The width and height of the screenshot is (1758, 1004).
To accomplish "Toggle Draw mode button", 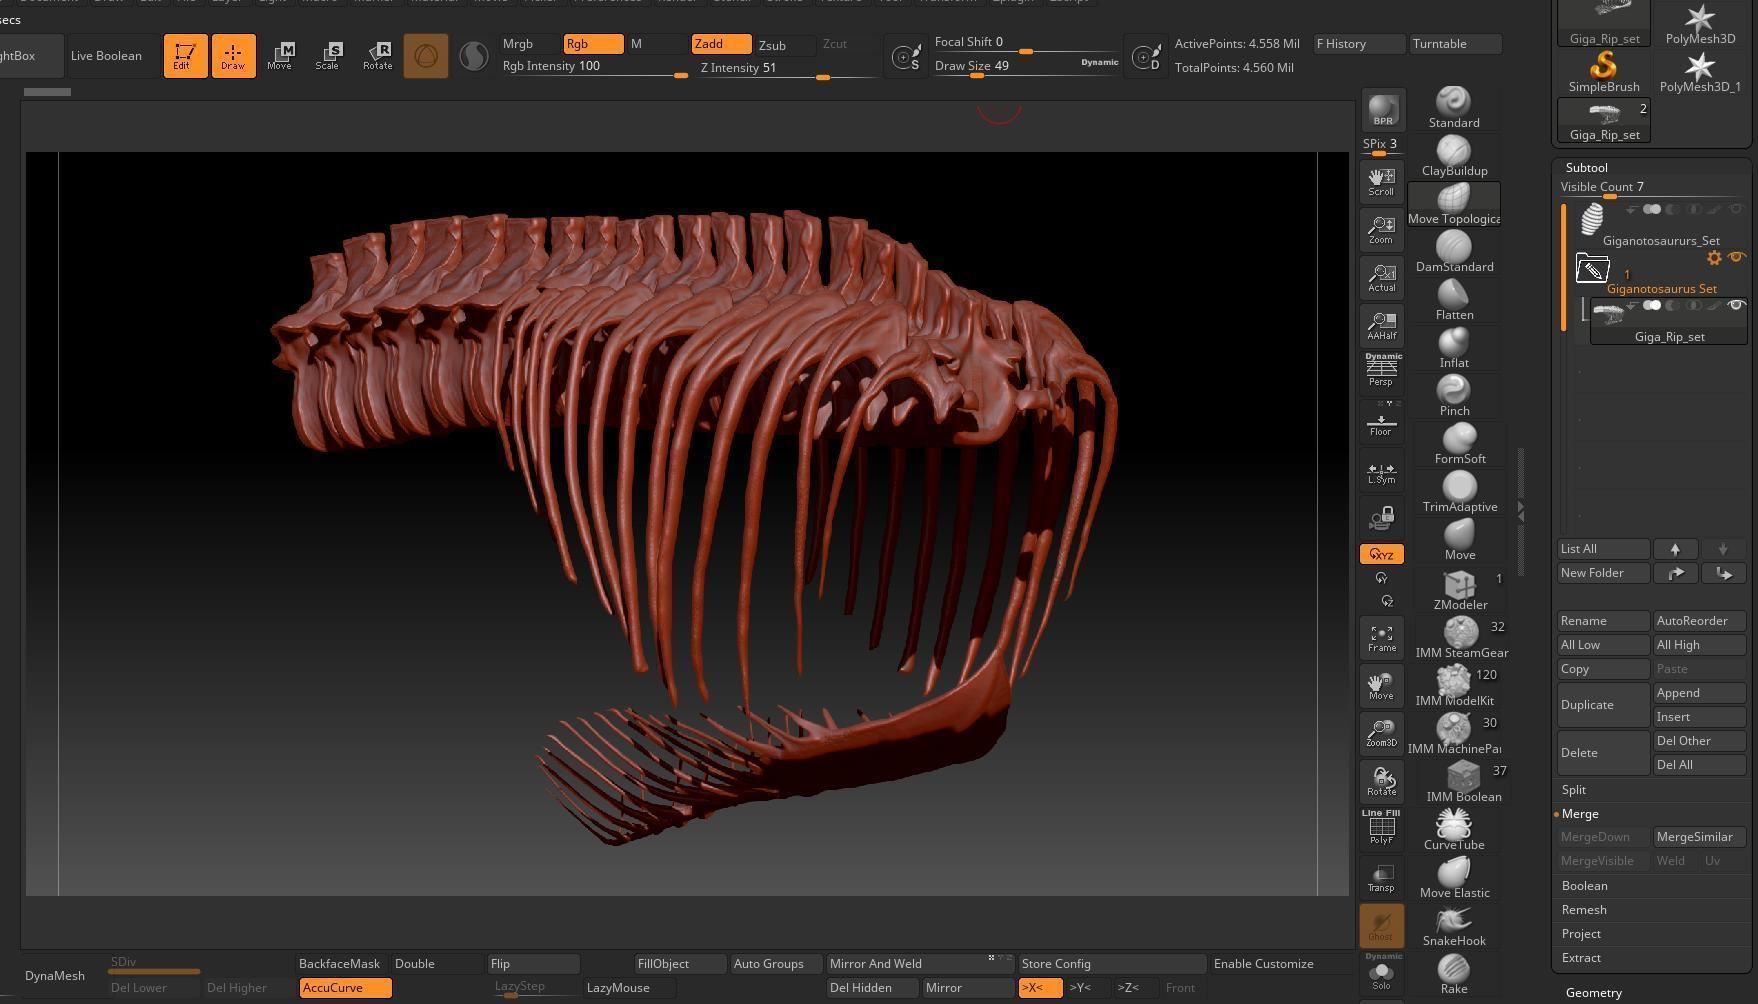I will click(233, 55).
